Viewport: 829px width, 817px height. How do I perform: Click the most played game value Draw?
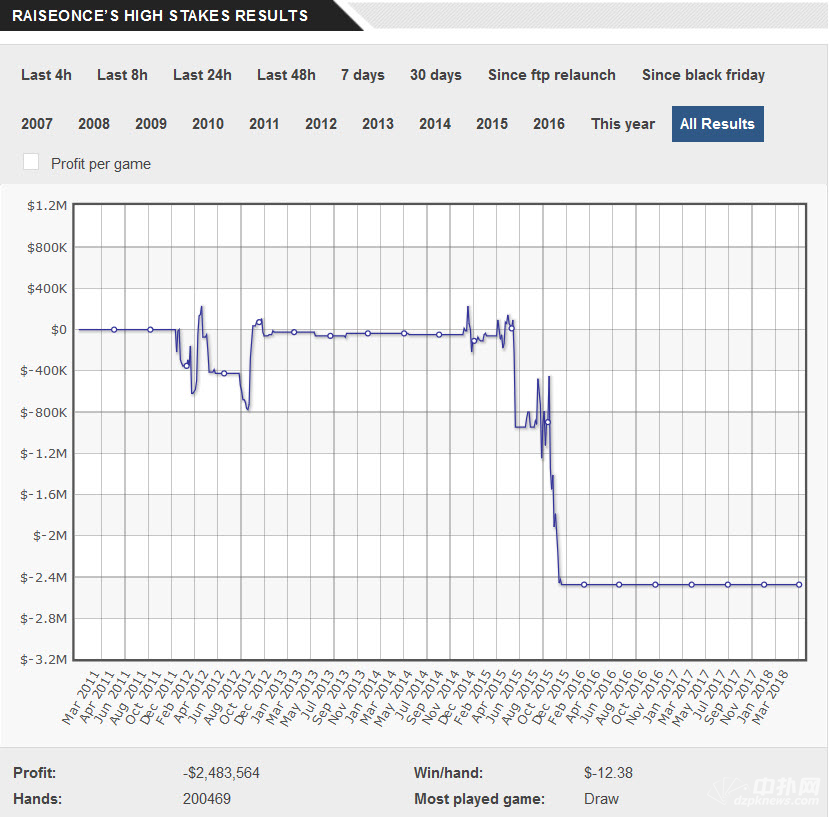coord(601,798)
